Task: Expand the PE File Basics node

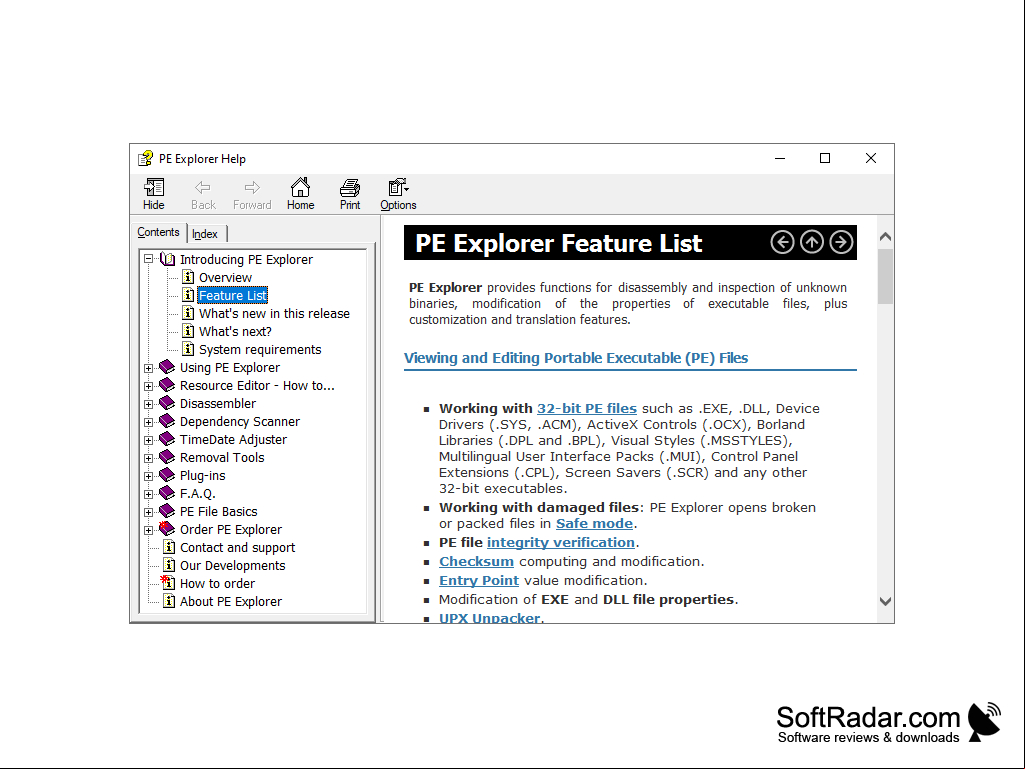Action: pyautogui.click(x=148, y=512)
